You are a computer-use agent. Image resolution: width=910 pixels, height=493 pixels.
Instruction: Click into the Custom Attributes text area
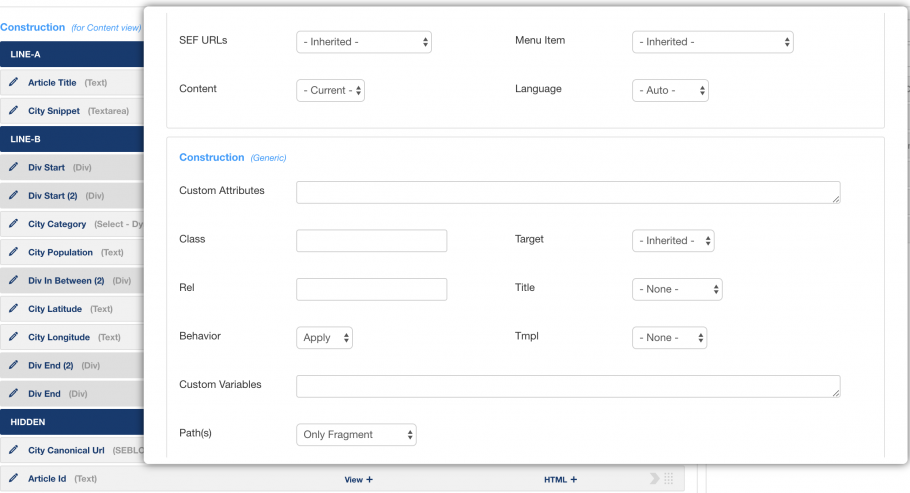568,192
